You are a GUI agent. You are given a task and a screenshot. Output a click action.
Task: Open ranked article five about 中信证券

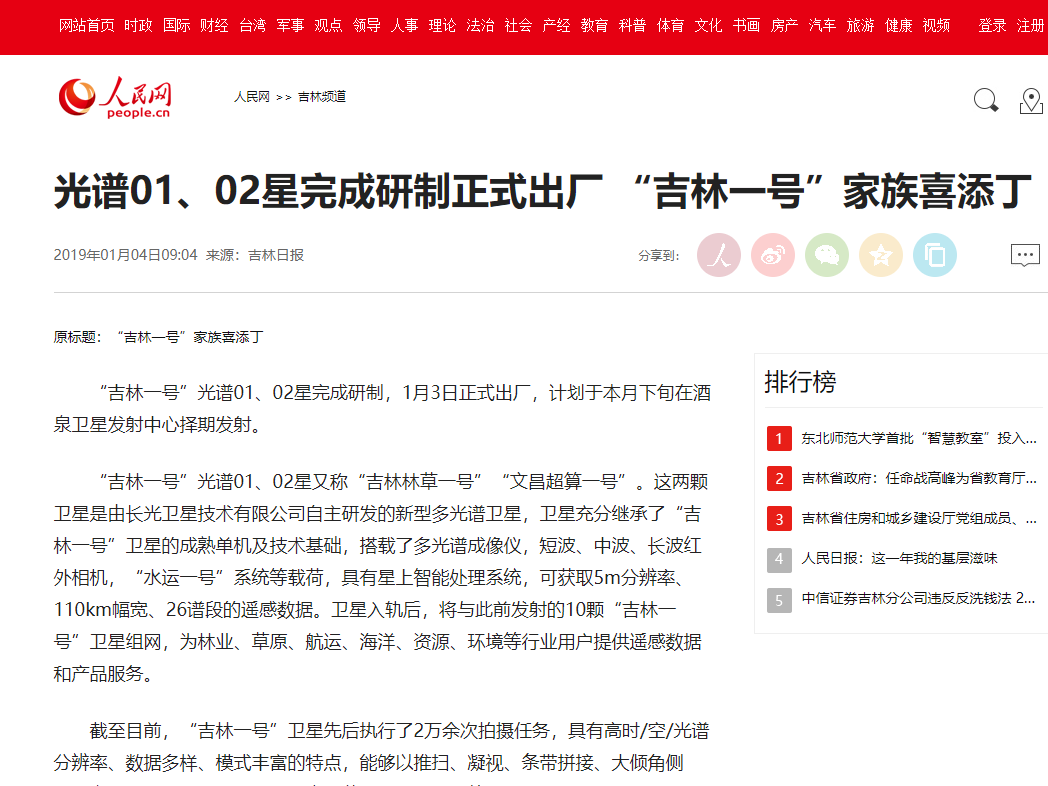918,599
